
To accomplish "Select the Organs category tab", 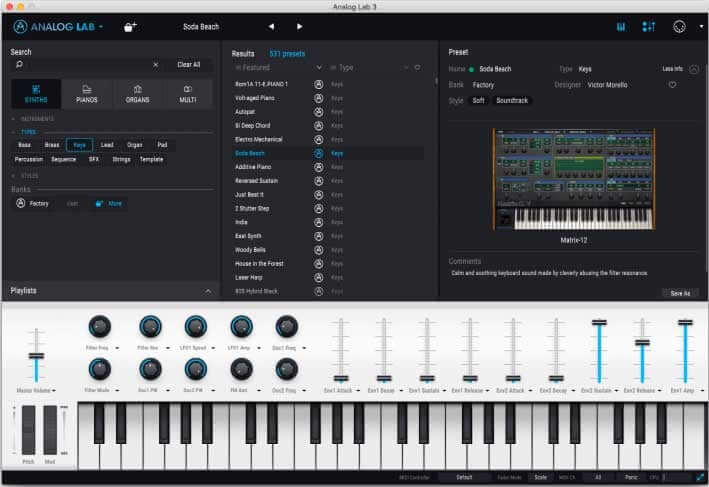I will point(137,94).
